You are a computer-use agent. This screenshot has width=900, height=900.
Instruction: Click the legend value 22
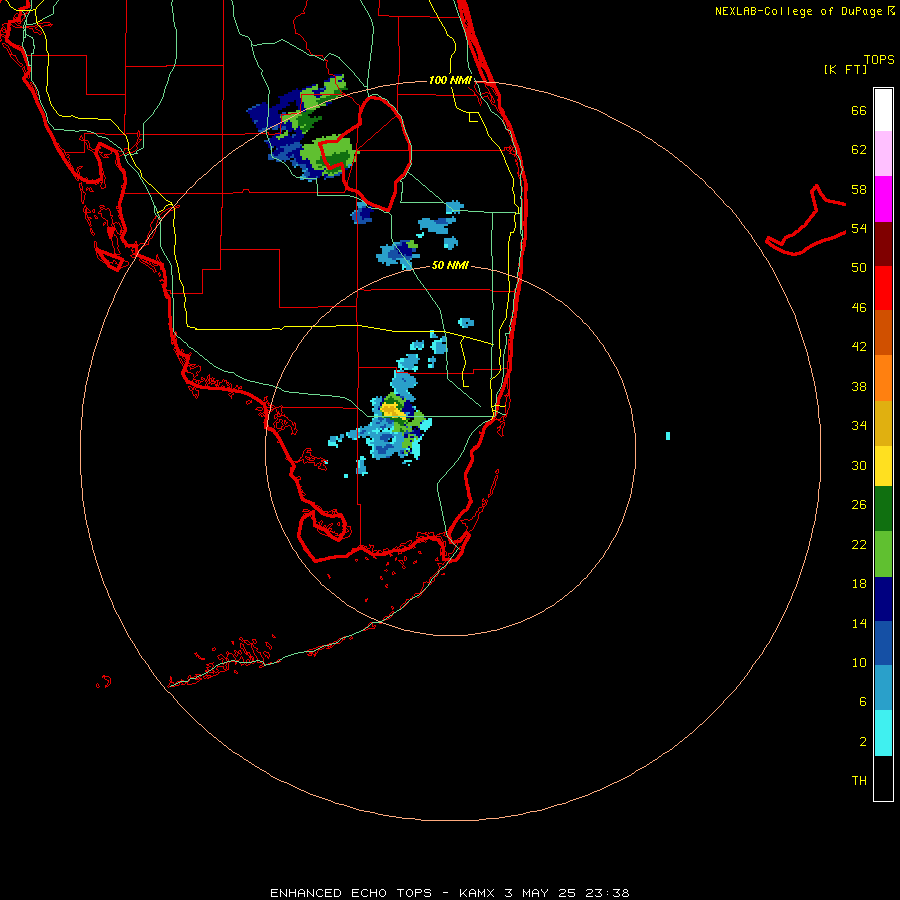coord(859,544)
